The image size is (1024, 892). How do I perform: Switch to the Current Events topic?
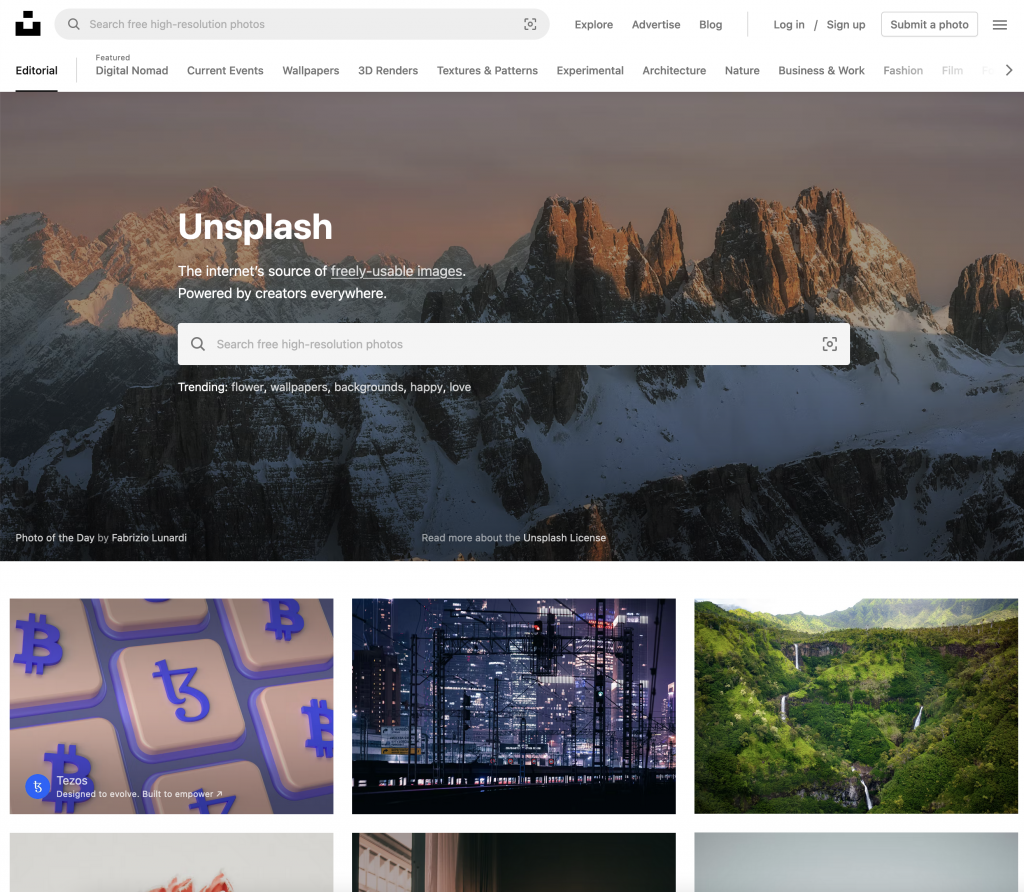point(225,71)
